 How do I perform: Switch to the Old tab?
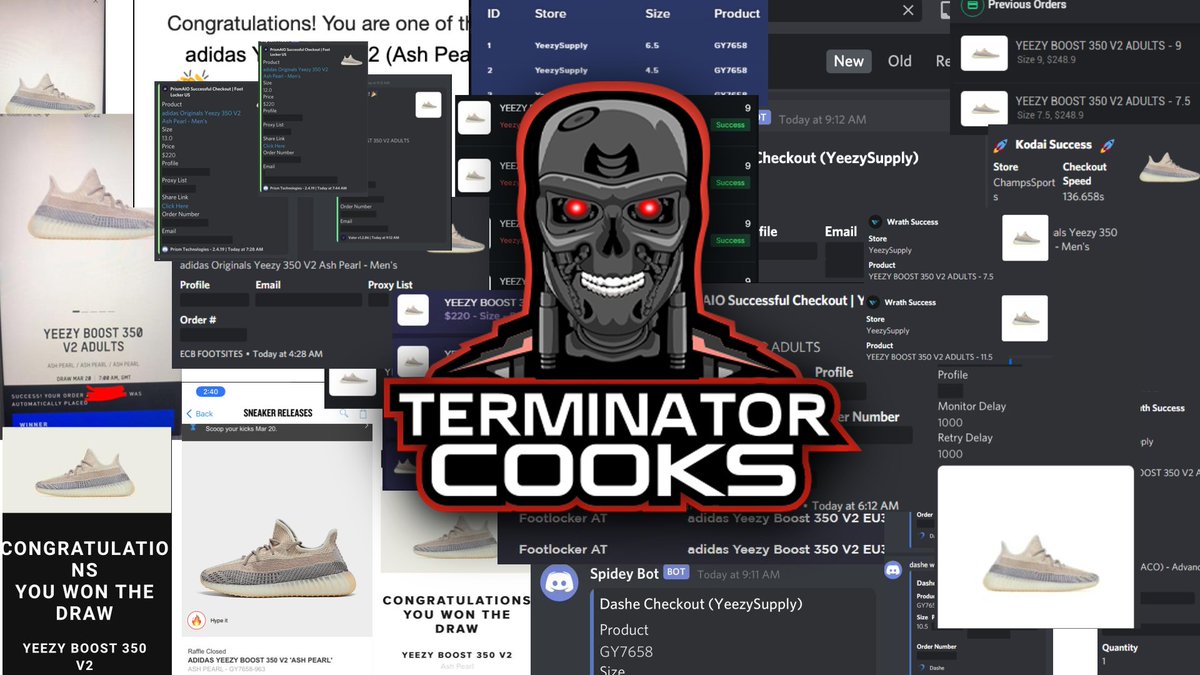[899, 61]
